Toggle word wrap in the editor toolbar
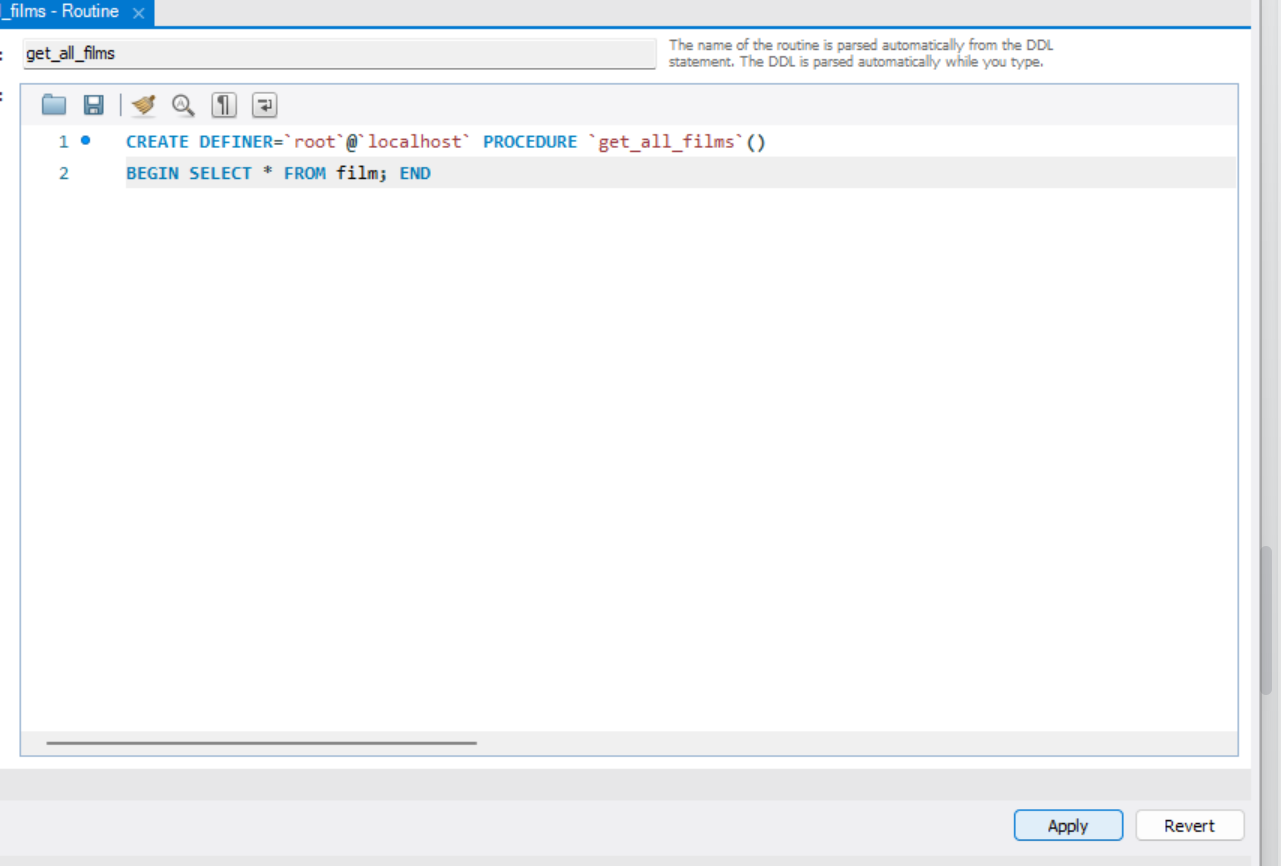Viewport: 1281px width, 866px height. point(264,105)
